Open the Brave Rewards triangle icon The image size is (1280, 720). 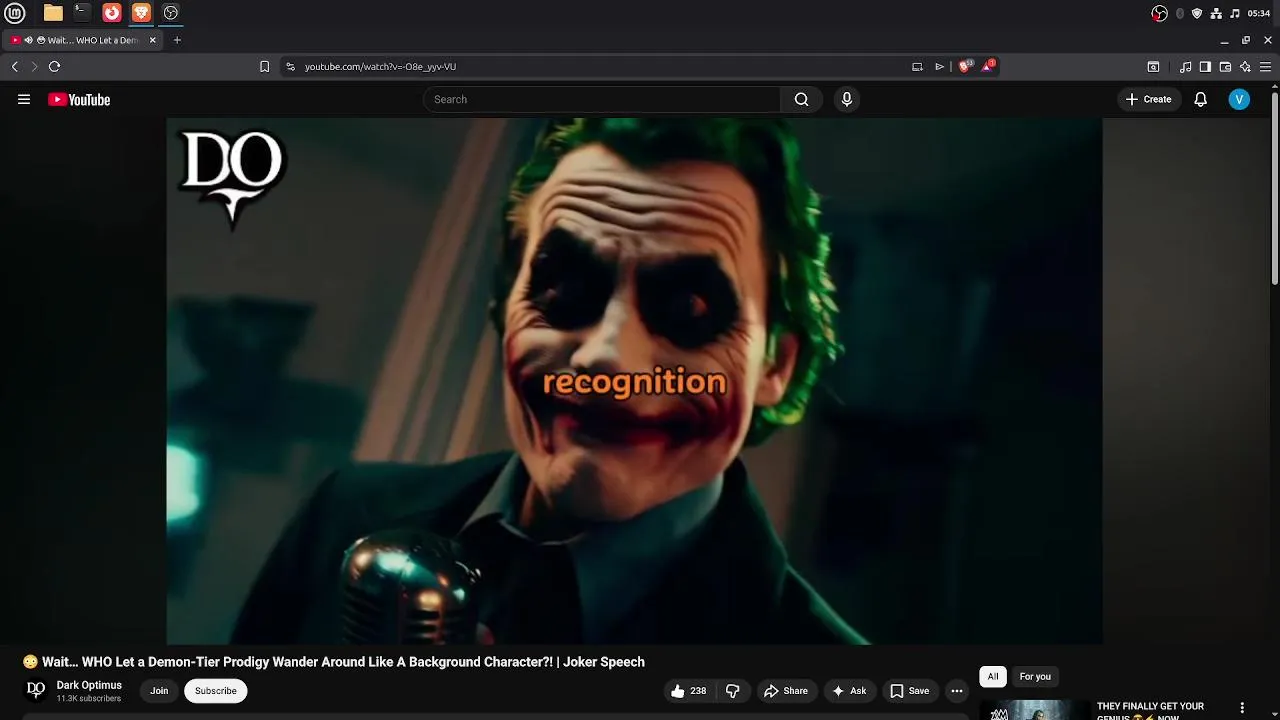pyautogui.click(x=989, y=66)
